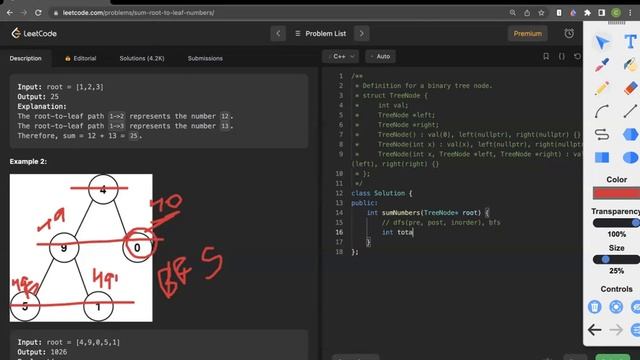The height and width of the screenshot is (360, 640).
Task: Open the C++ language dropdown
Action: point(340,56)
